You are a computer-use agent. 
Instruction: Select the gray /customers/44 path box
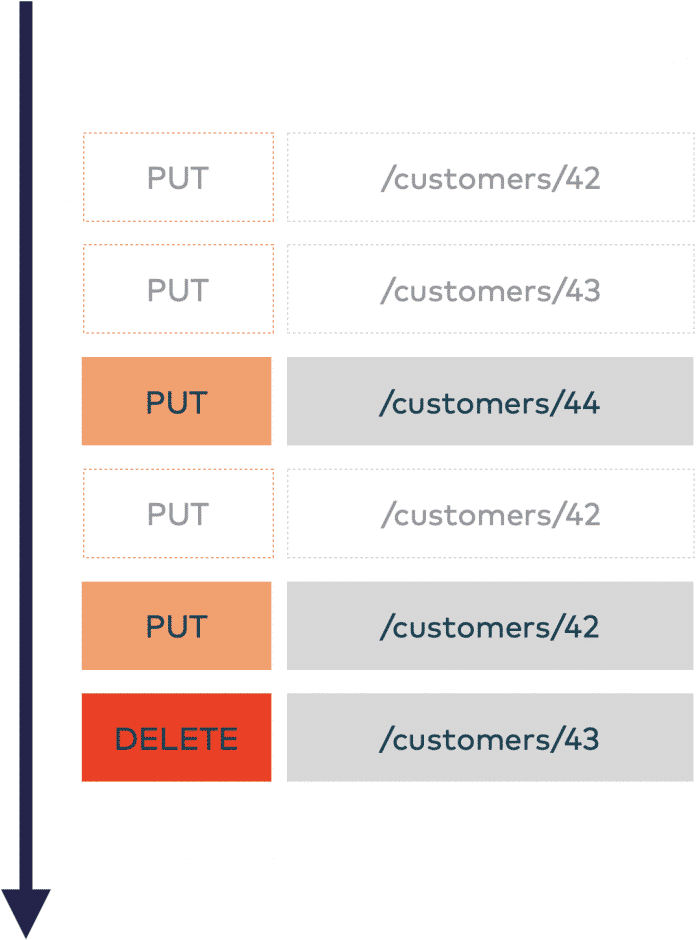pyautogui.click(x=490, y=401)
